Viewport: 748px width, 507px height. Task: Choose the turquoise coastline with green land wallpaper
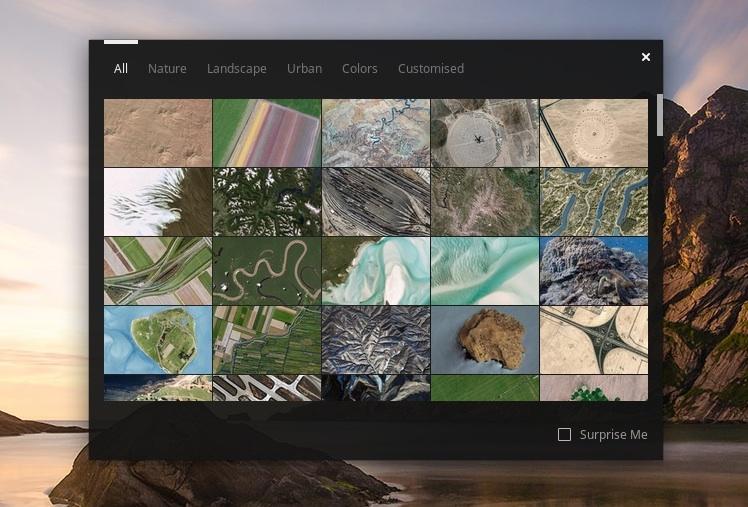click(376, 271)
